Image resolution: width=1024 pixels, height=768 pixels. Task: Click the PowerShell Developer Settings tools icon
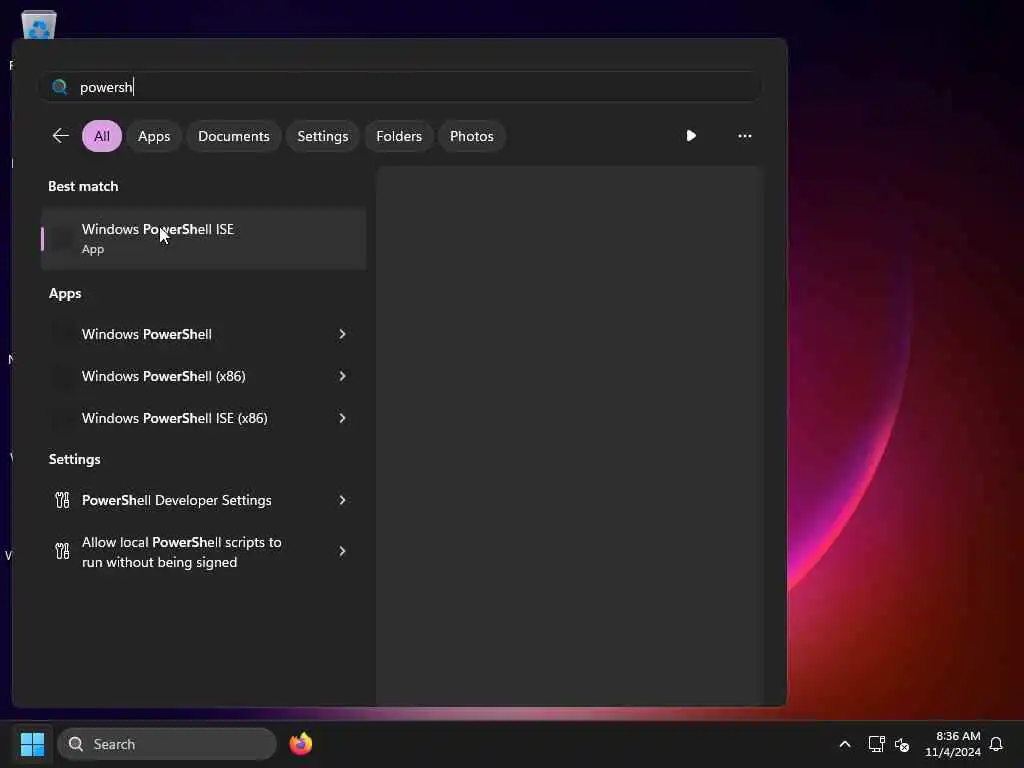pos(62,500)
